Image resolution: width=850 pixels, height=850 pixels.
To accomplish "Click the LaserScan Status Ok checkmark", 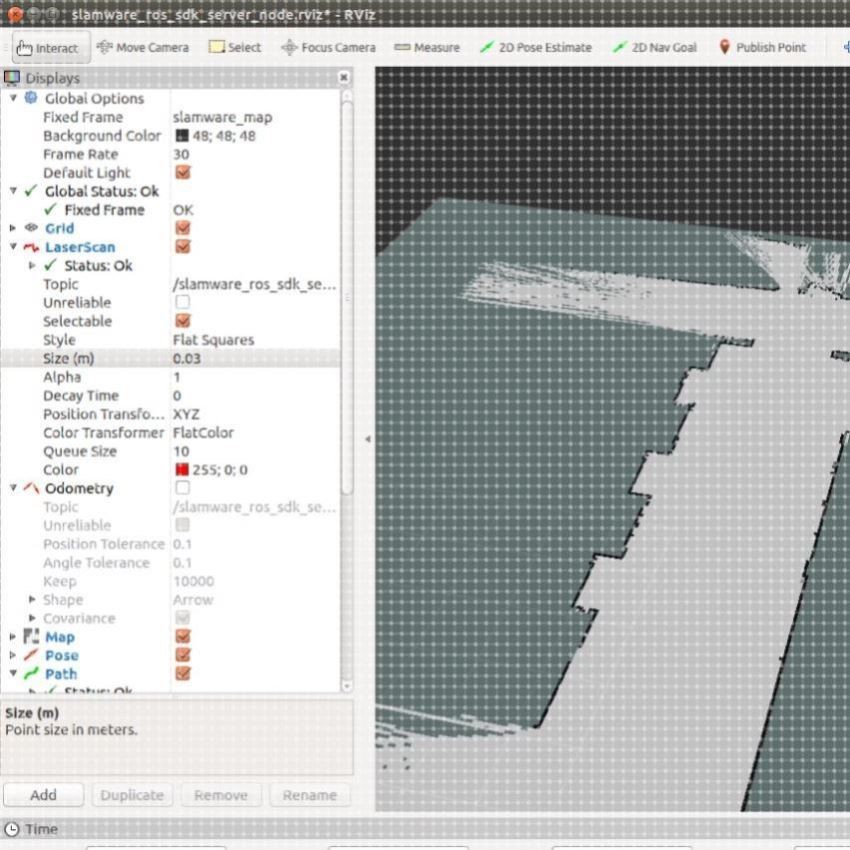I will coord(50,265).
